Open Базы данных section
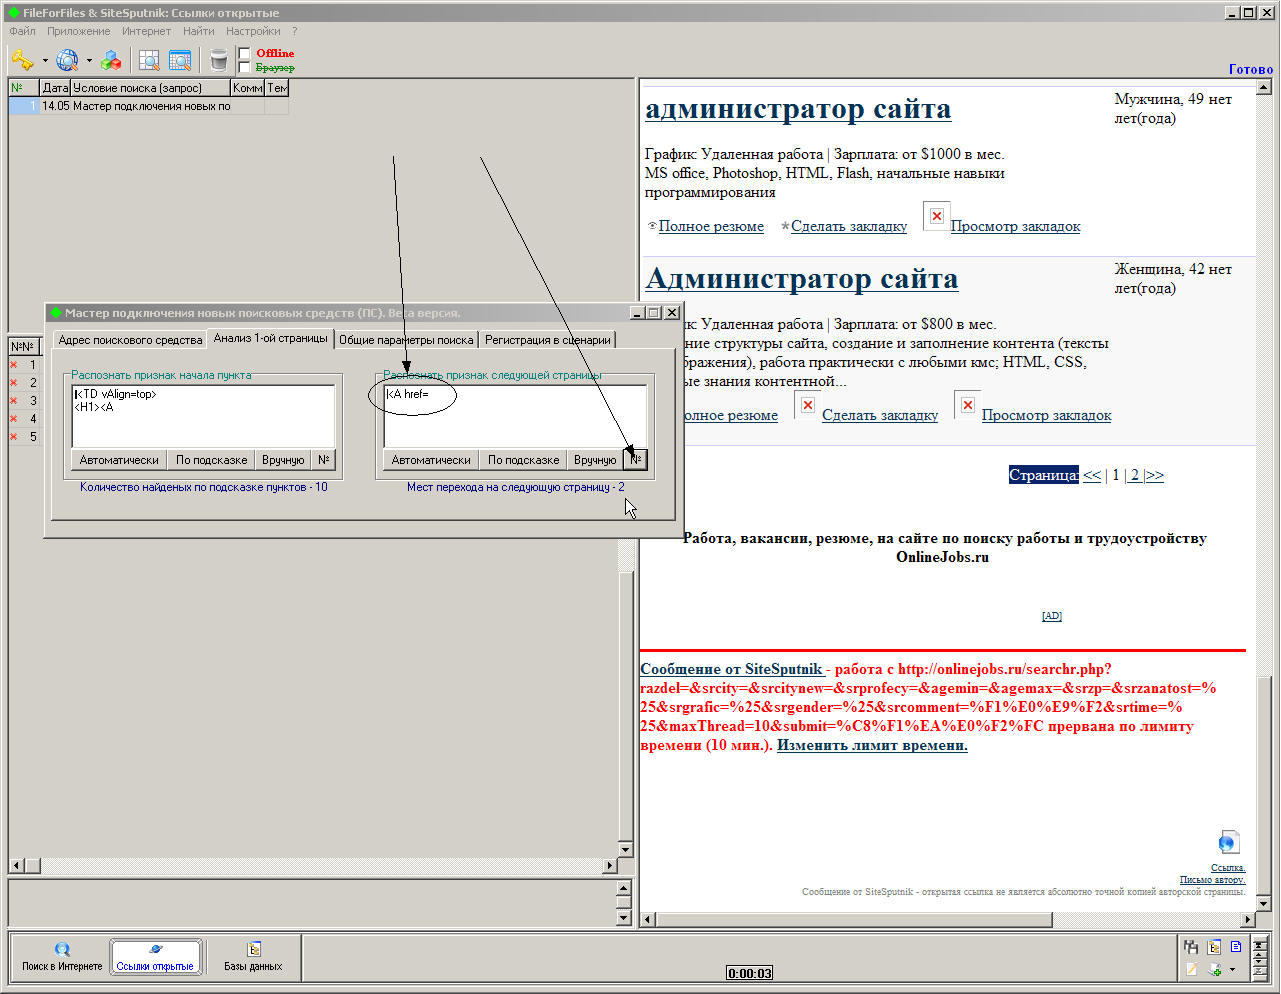The width and height of the screenshot is (1281, 994). 253,956
